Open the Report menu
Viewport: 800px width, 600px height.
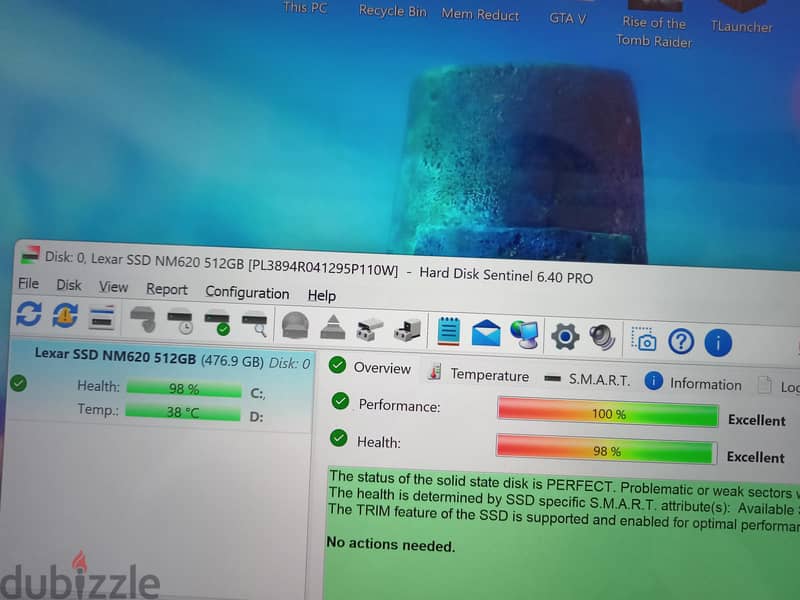(167, 289)
